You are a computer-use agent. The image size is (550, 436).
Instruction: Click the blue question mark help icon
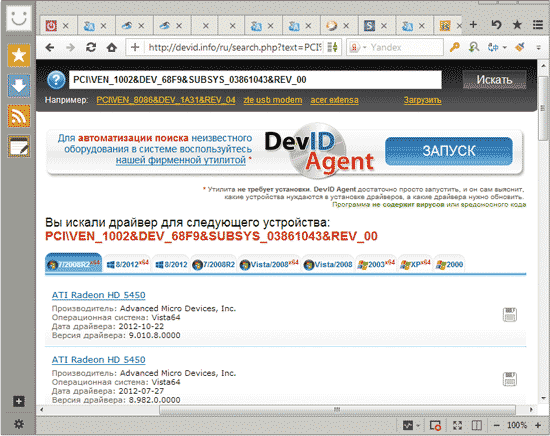(x=56, y=80)
